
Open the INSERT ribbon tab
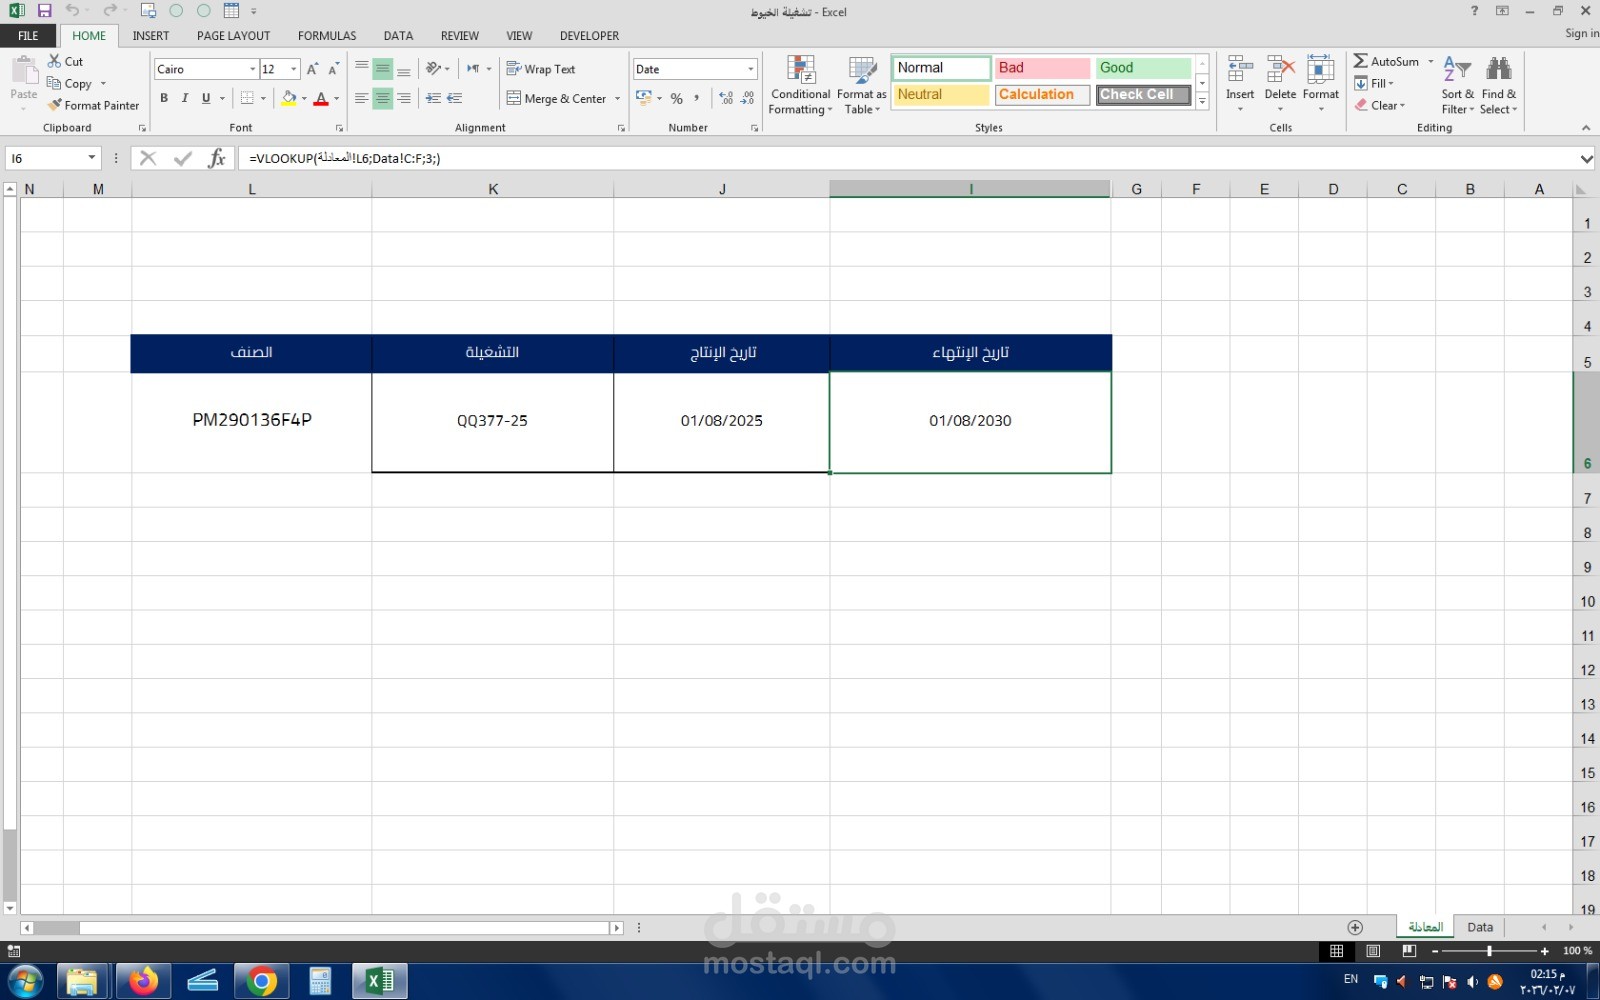pyautogui.click(x=151, y=36)
